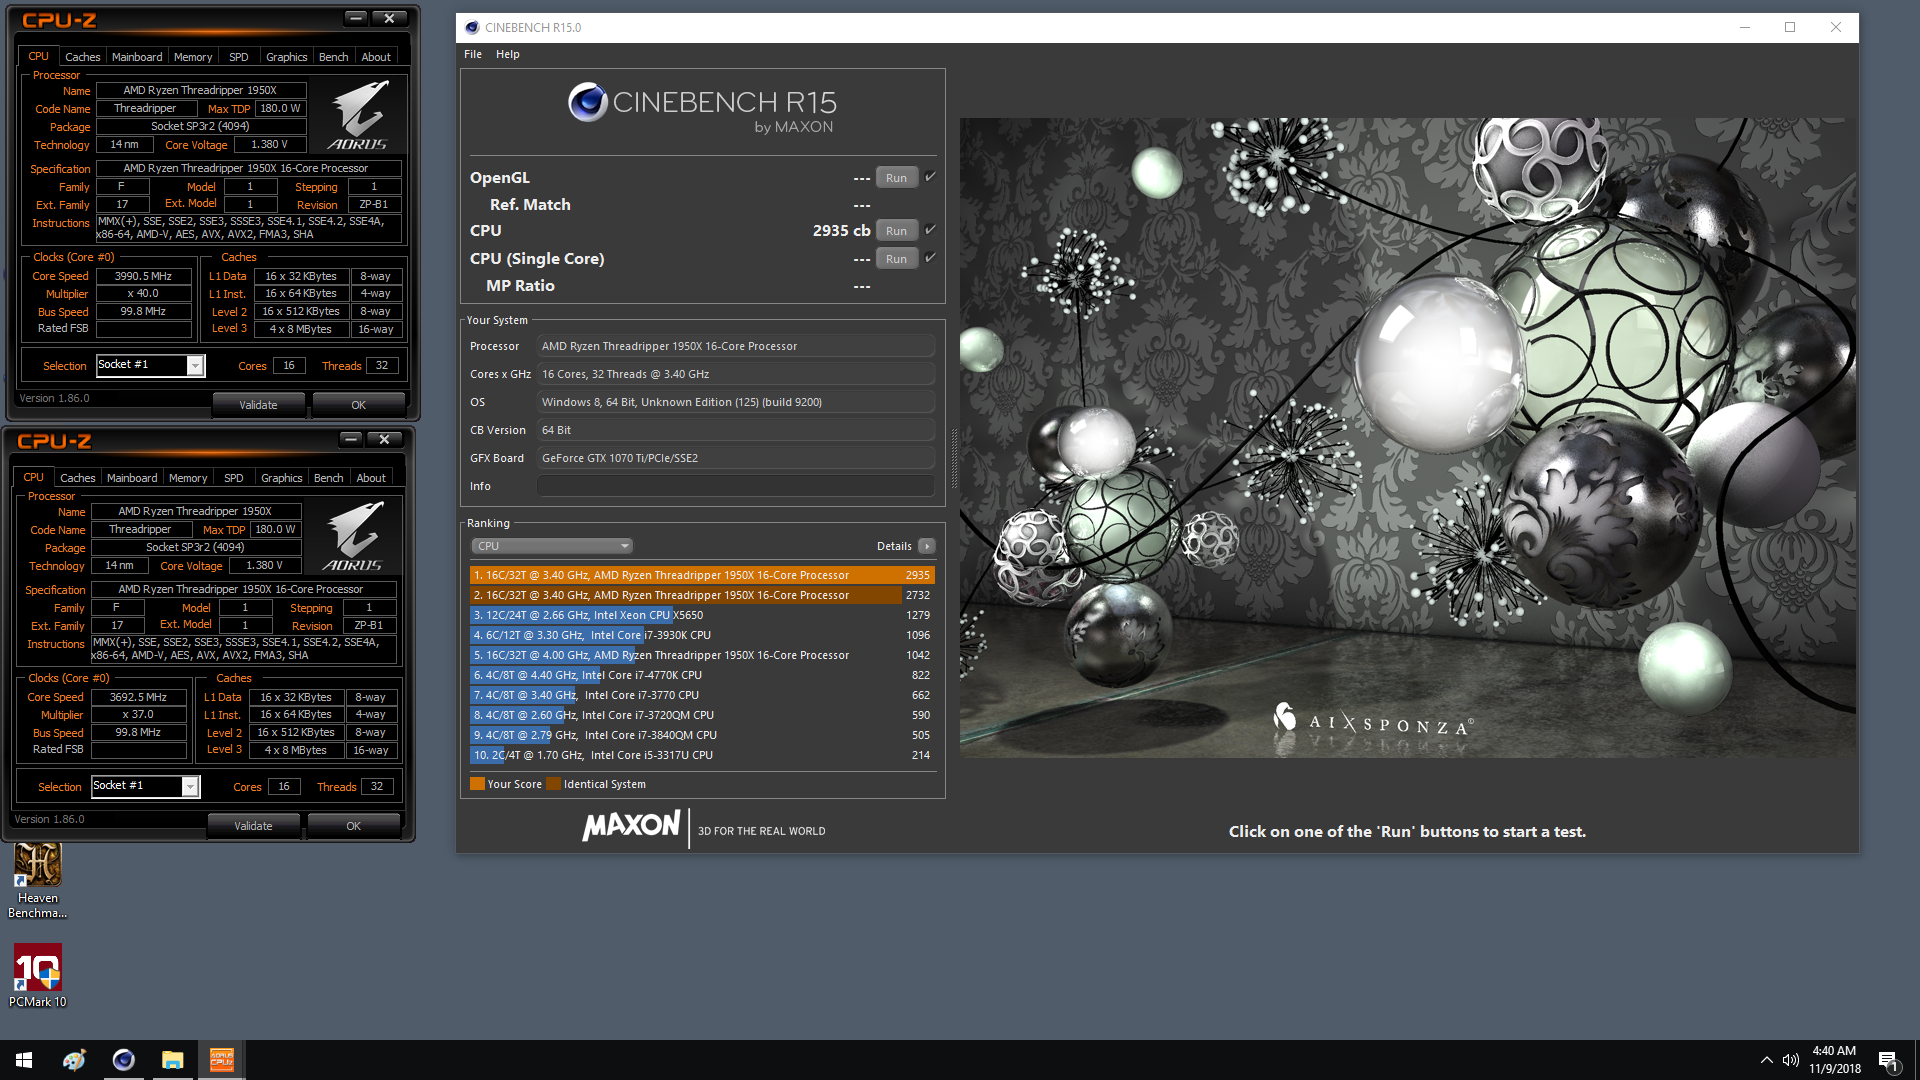Click the Processor name field in Cinebench
Screen dimensions: 1920x1080
click(x=736, y=346)
